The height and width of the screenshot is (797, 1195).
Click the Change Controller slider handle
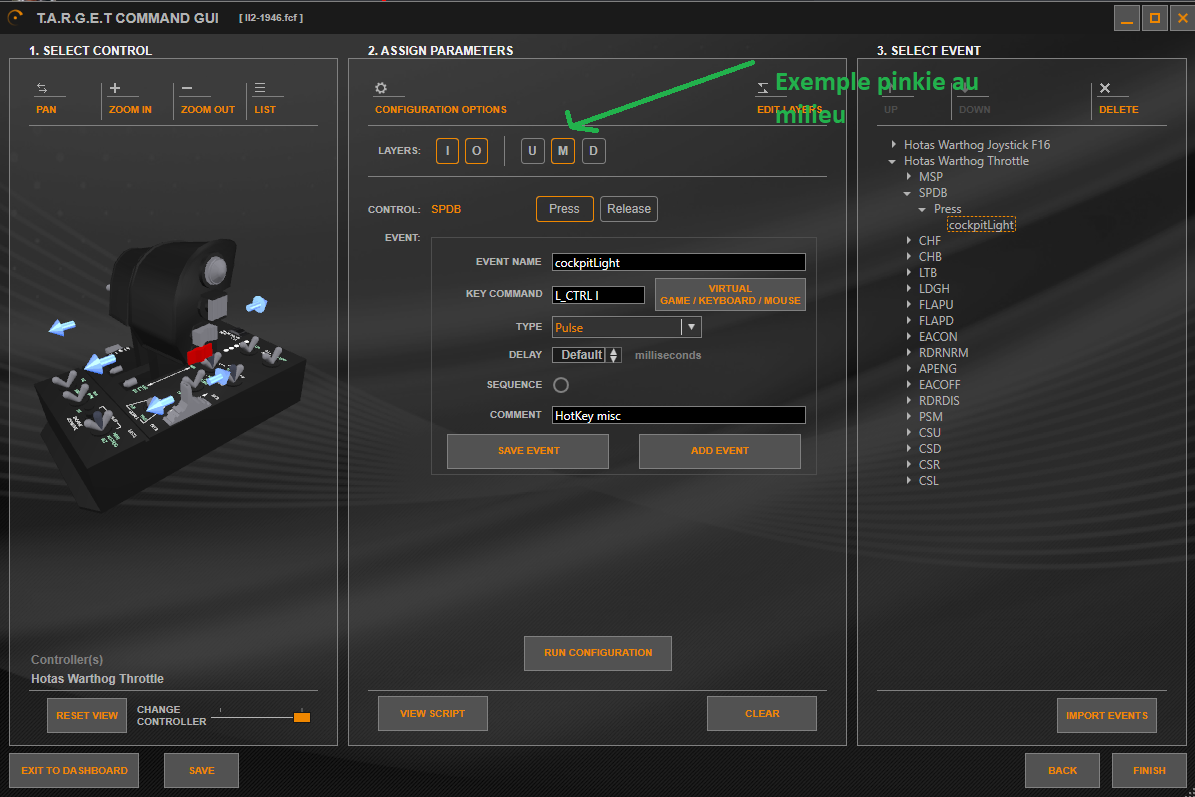pyautogui.click(x=302, y=716)
